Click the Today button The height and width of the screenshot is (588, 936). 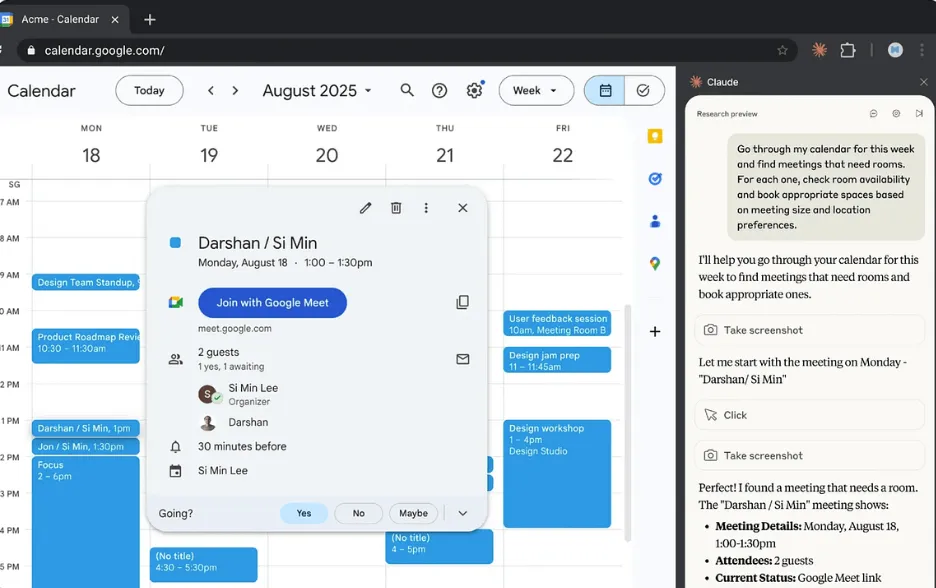click(149, 91)
